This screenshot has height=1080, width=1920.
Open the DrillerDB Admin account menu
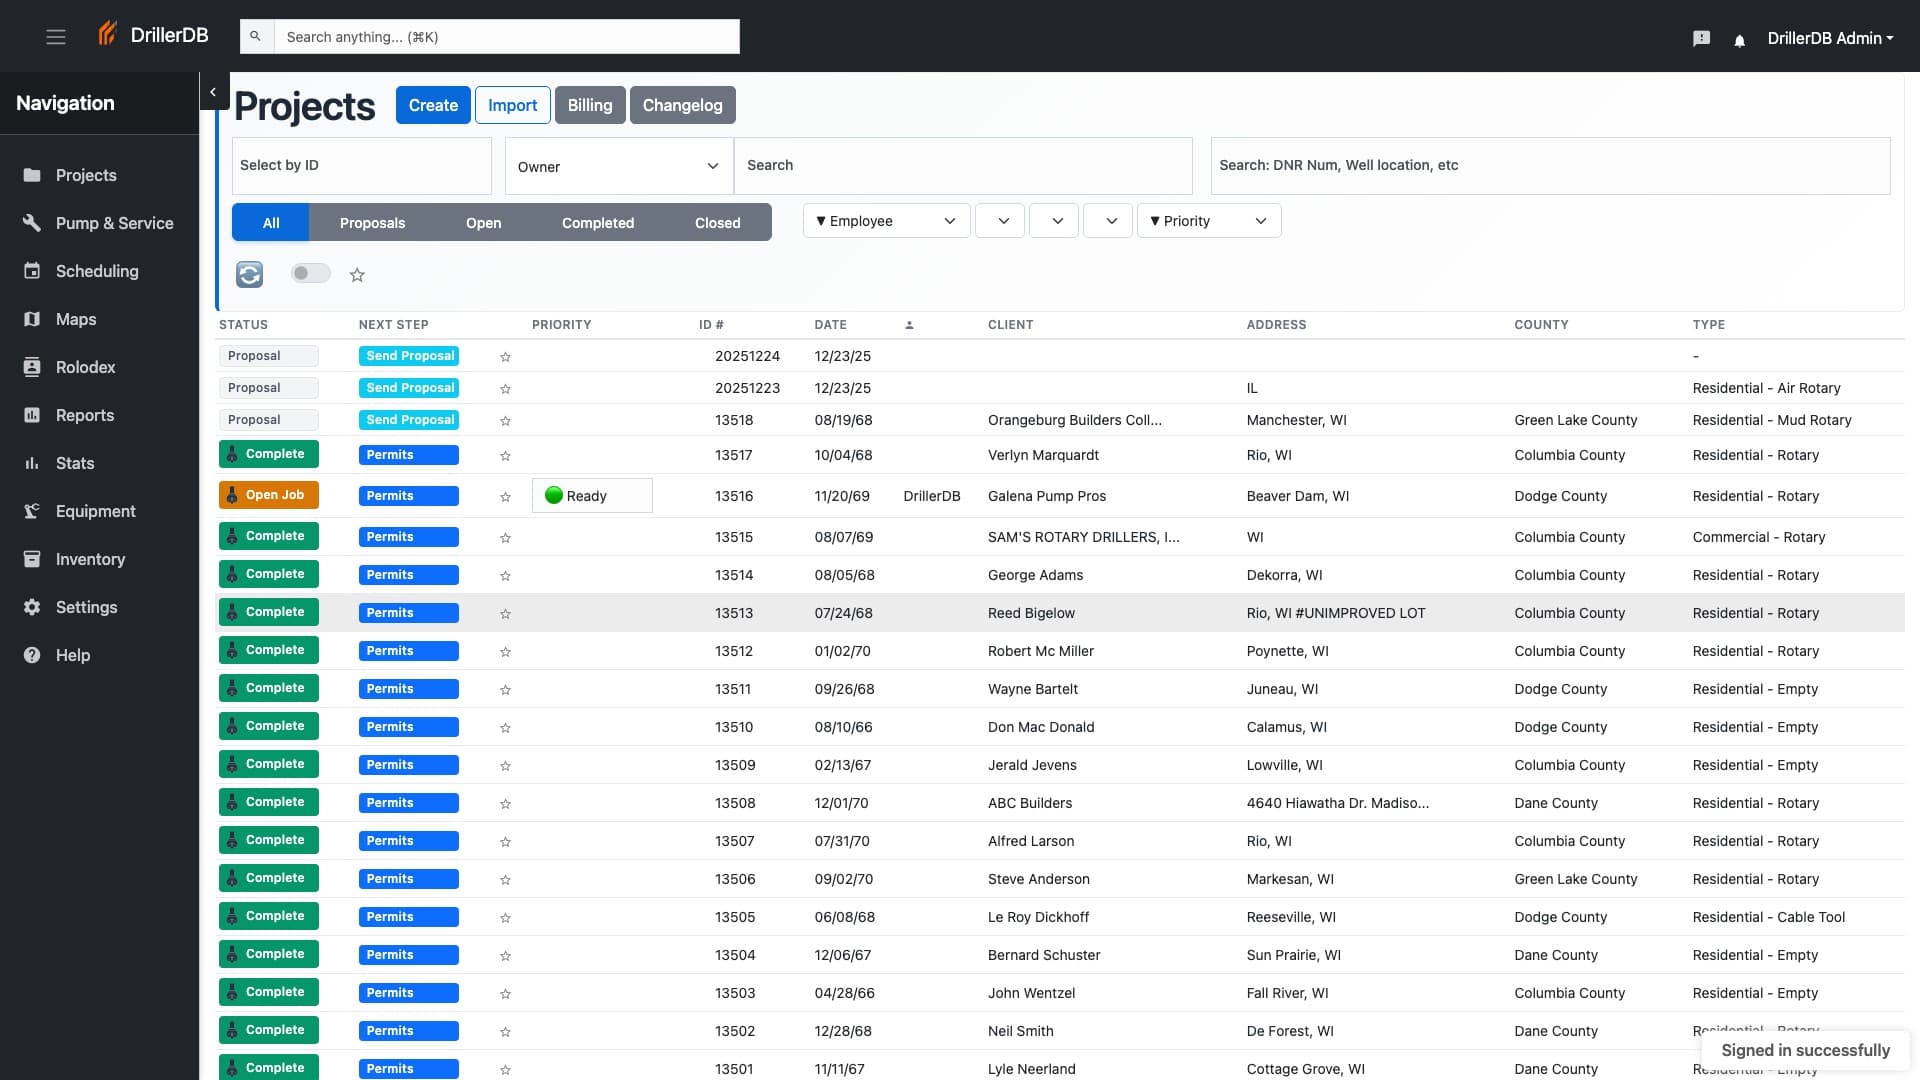tap(1831, 39)
